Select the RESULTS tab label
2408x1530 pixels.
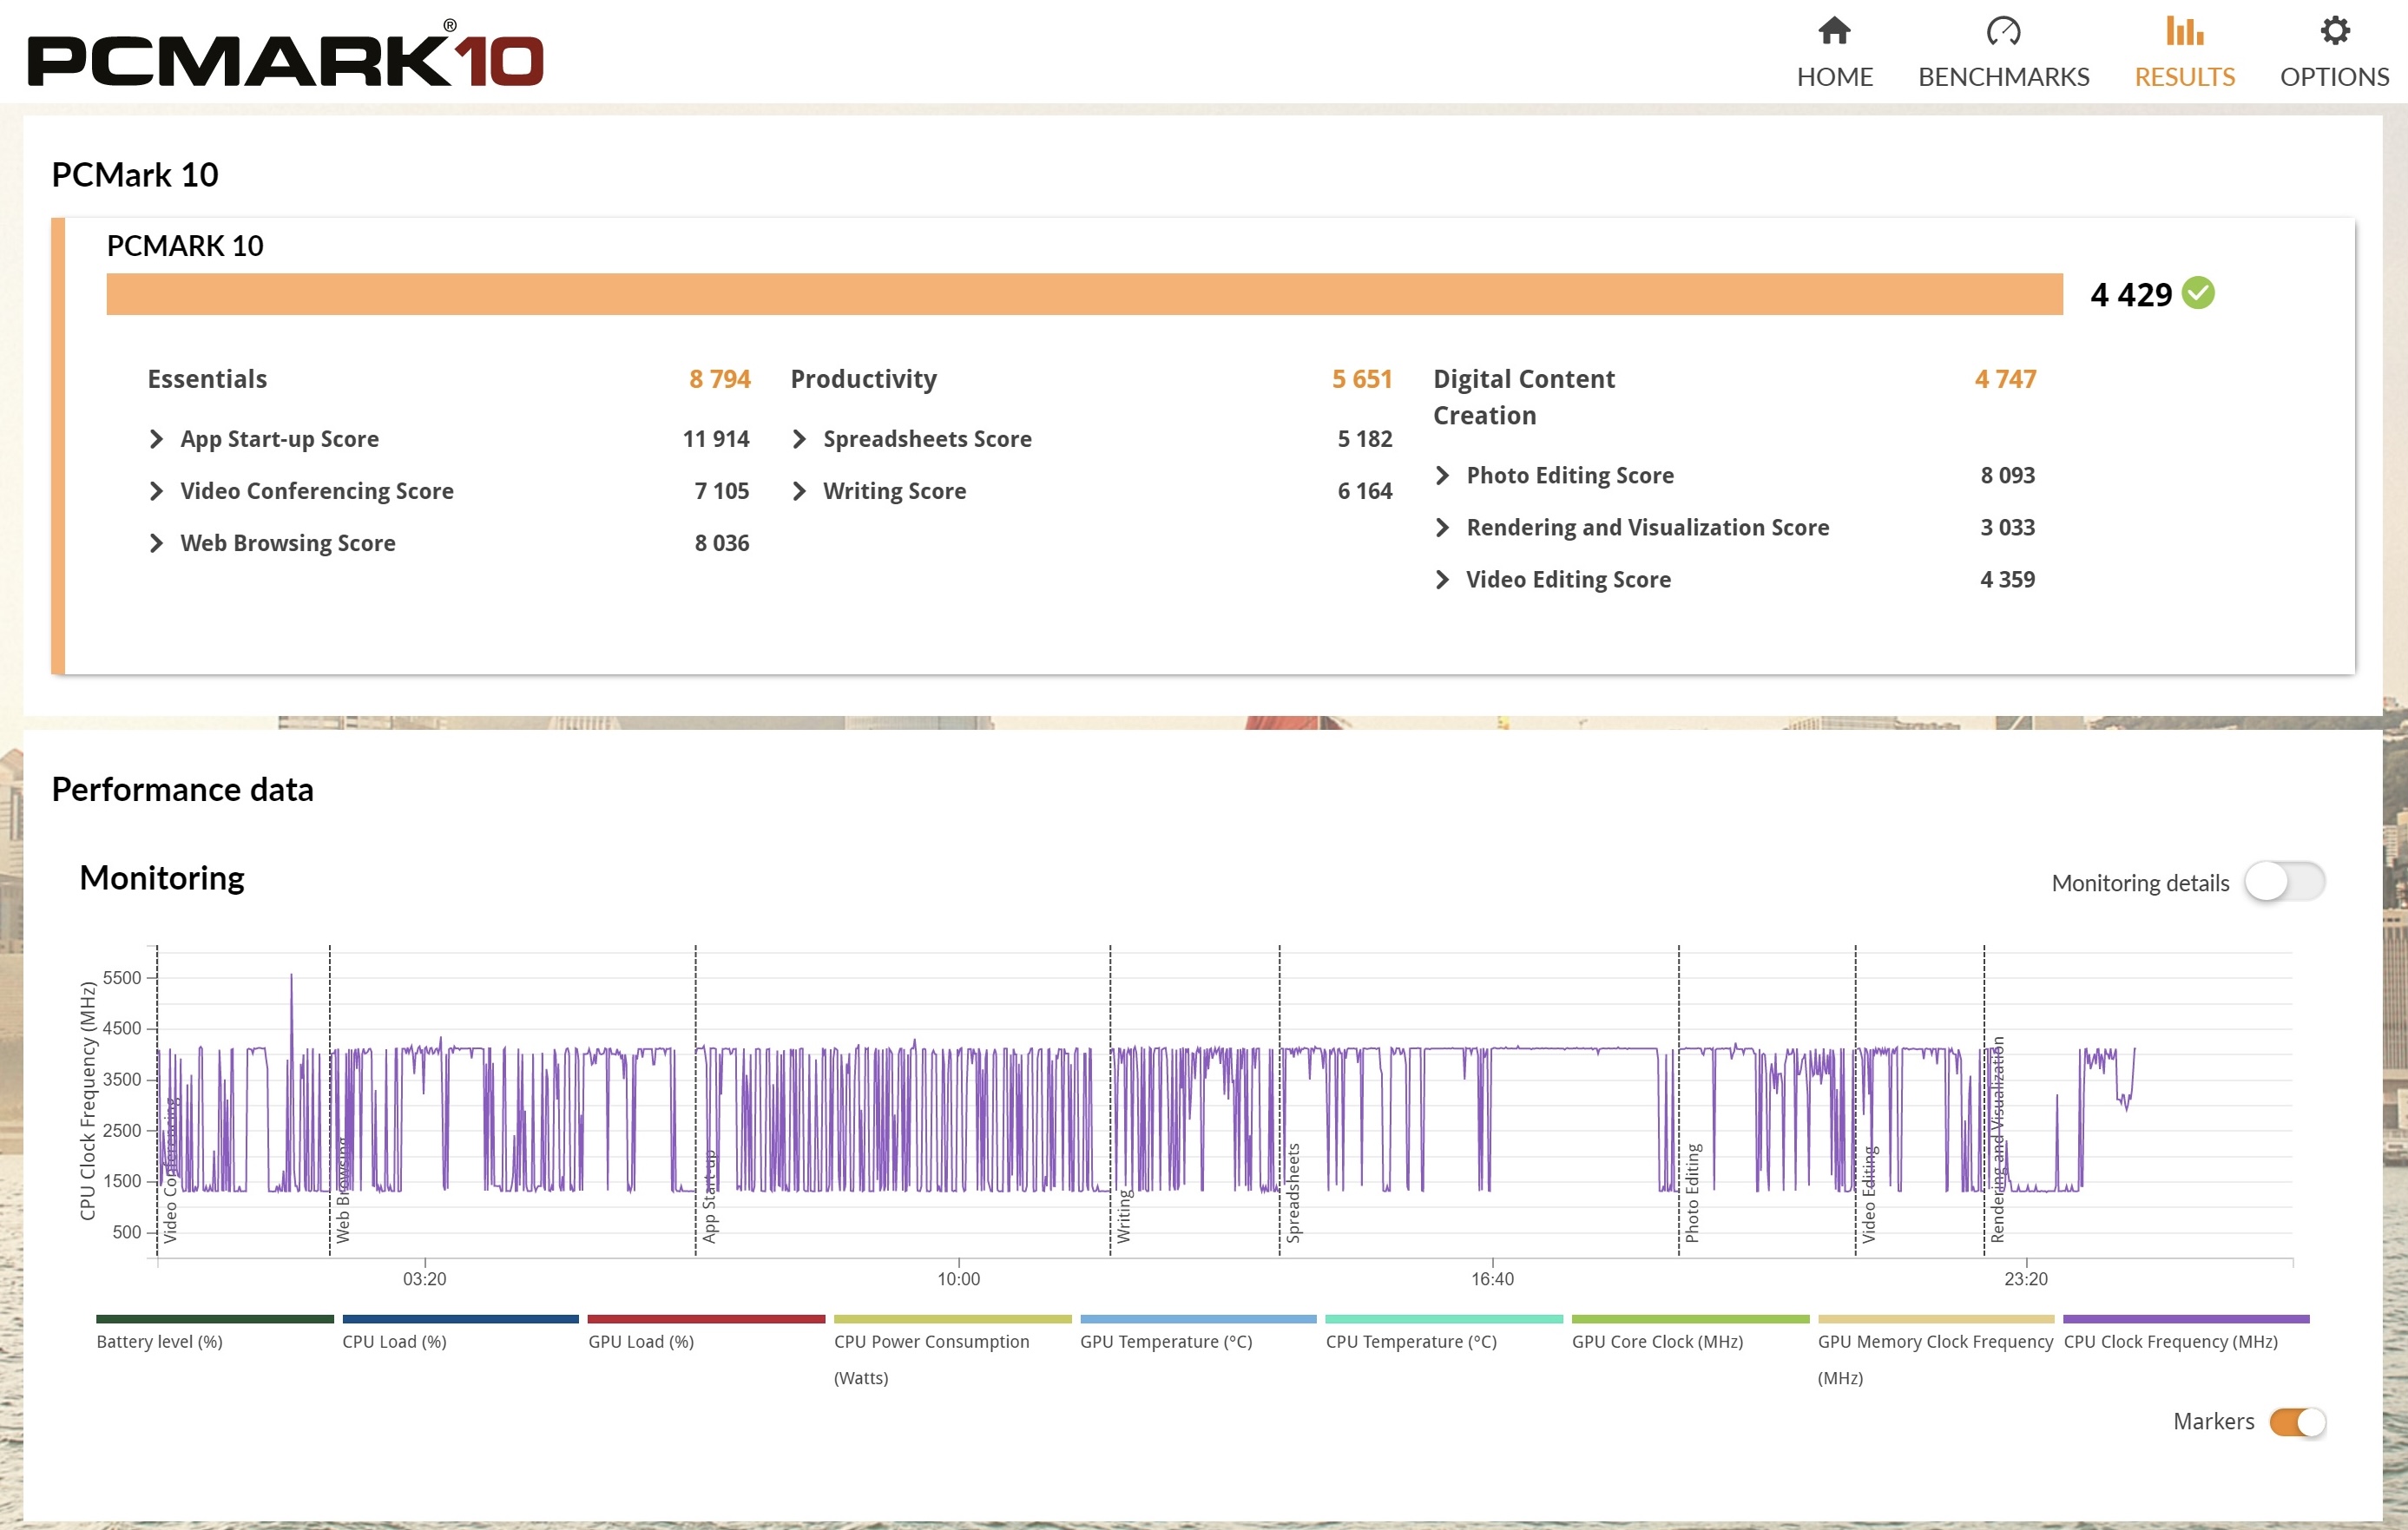pos(2184,77)
